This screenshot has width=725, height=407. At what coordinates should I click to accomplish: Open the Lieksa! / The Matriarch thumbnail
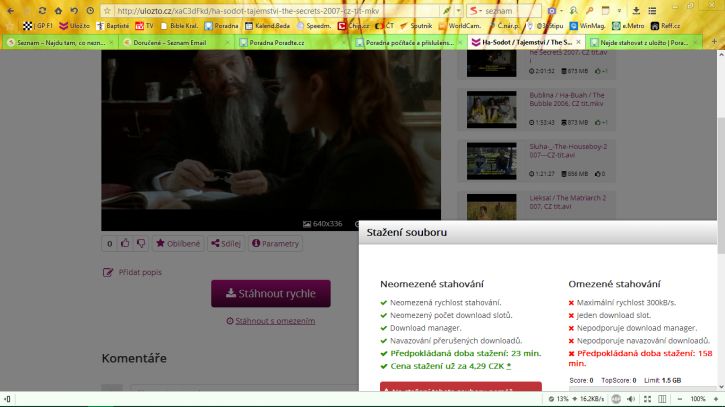click(x=492, y=207)
